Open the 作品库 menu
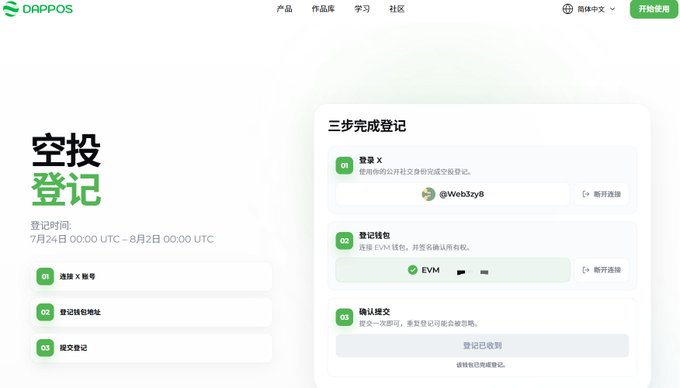Viewport: 680px width, 388px height. pos(323,9)
